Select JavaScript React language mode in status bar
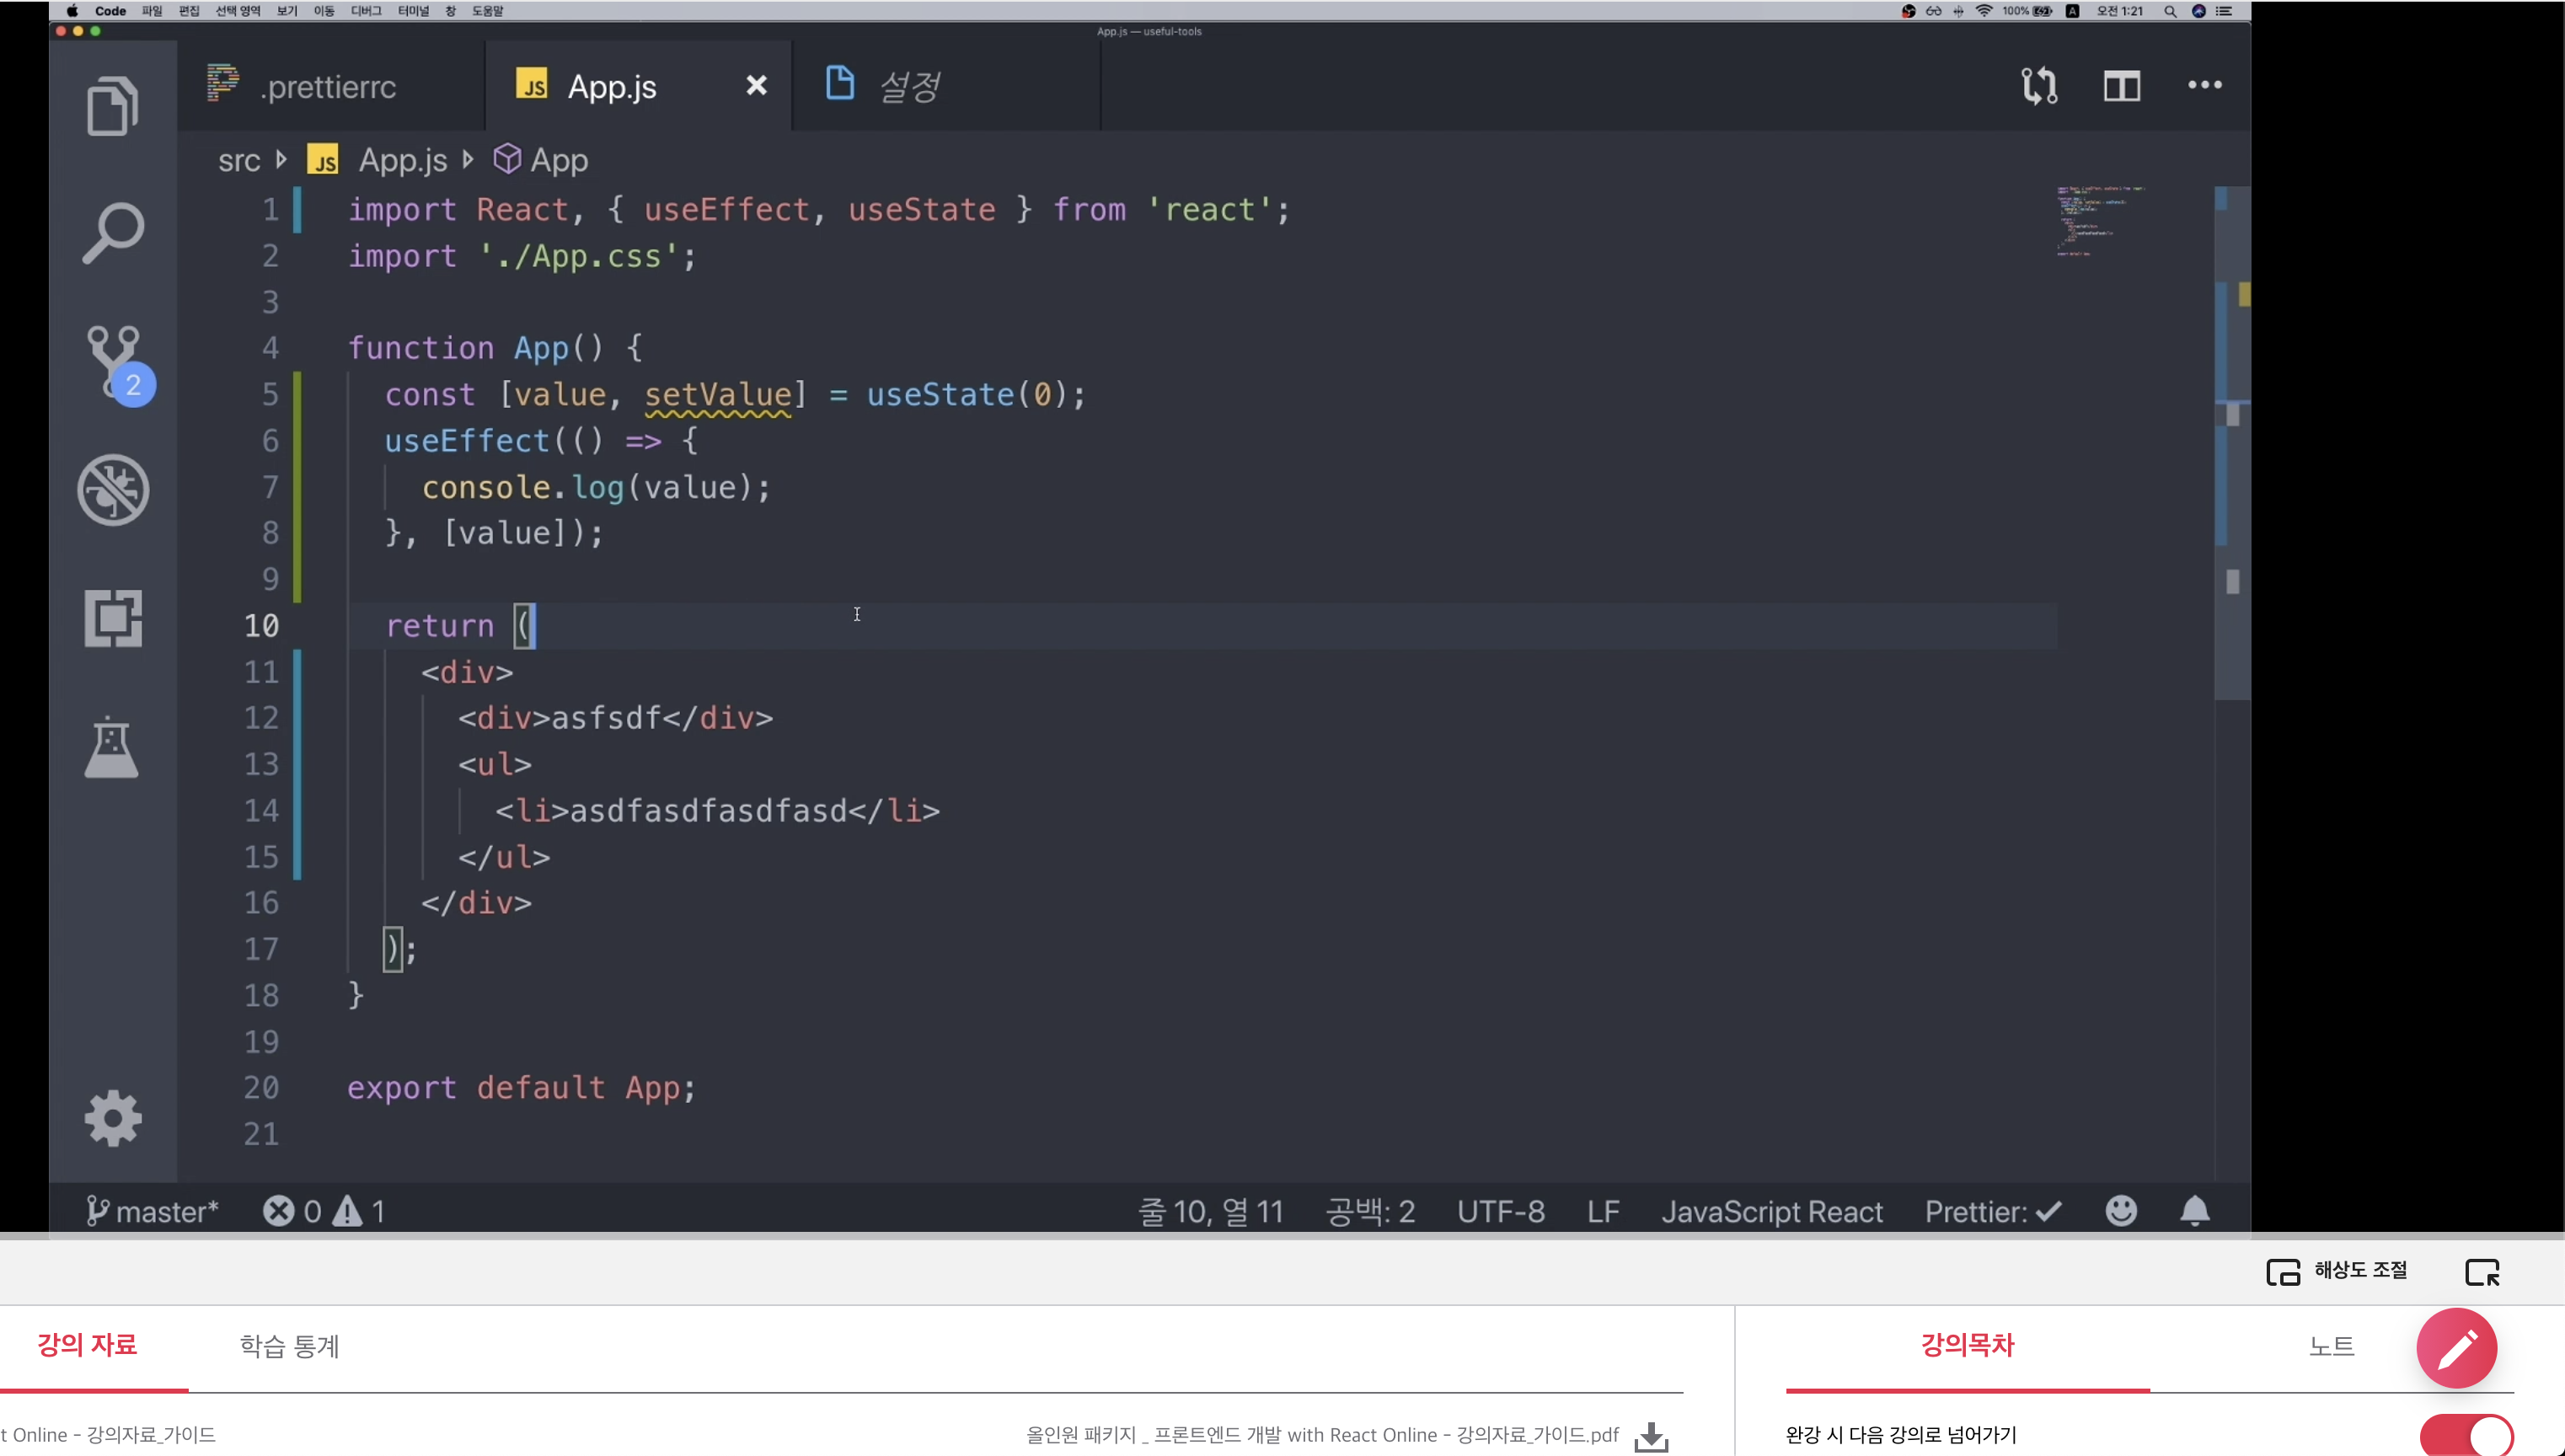 click(1771, 1212)
